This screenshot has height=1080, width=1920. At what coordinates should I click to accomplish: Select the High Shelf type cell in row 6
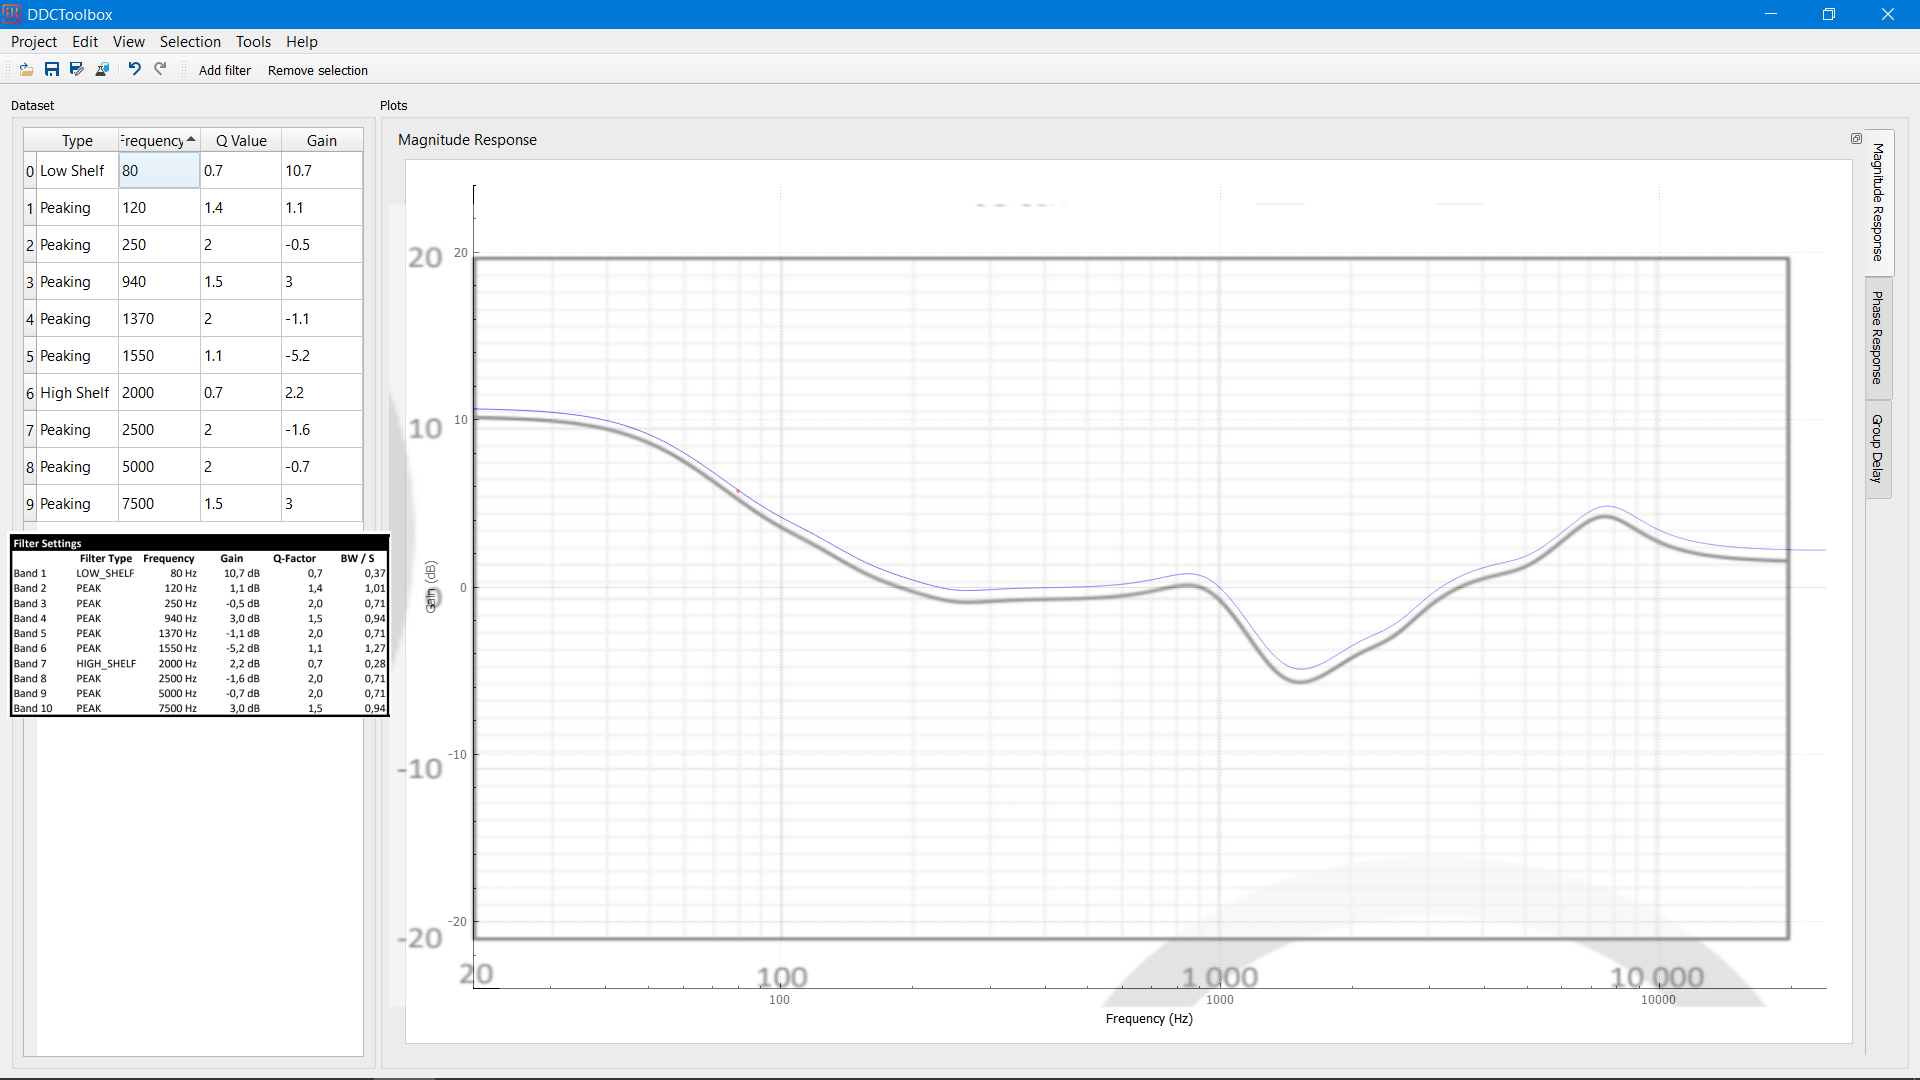75,393
